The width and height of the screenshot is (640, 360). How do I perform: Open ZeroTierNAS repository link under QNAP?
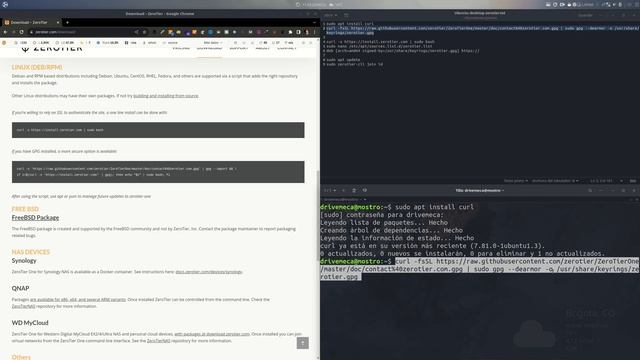tap(23, 306)
